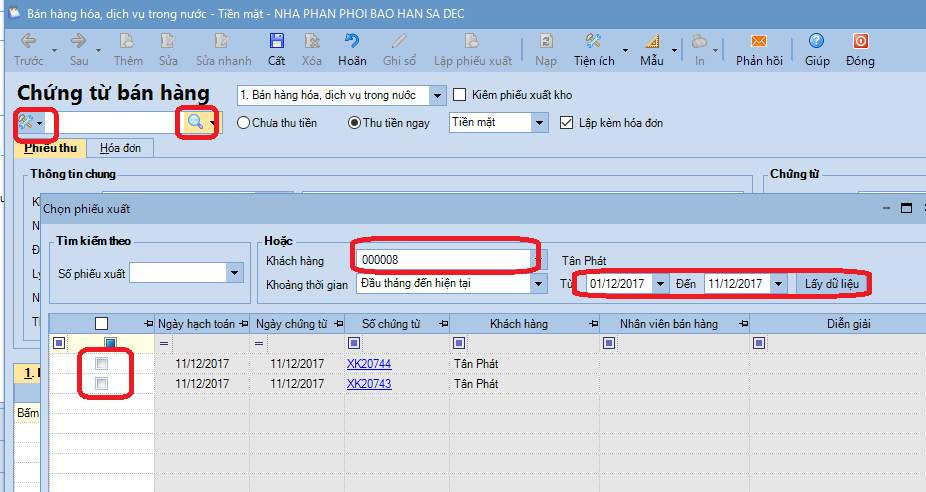This screenshot has height=492, width=926.
Task: Tick the checkbox for row XK20743
Action: pos(102,383)
